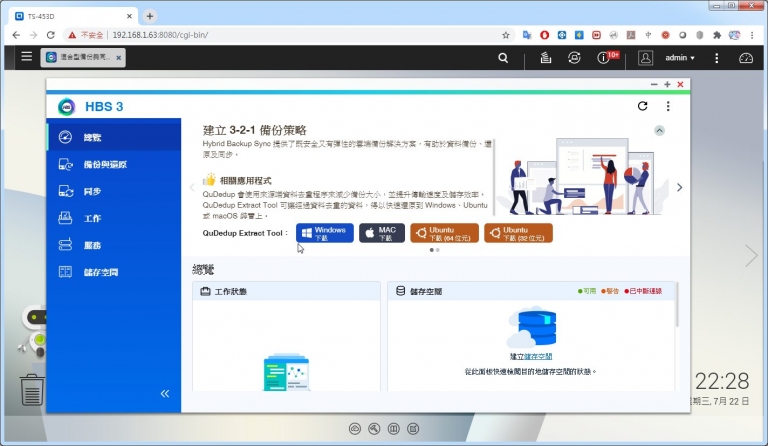Open the admin account dropdown
The width and height of the screenshot is (768, 446).
click(680, 58)
